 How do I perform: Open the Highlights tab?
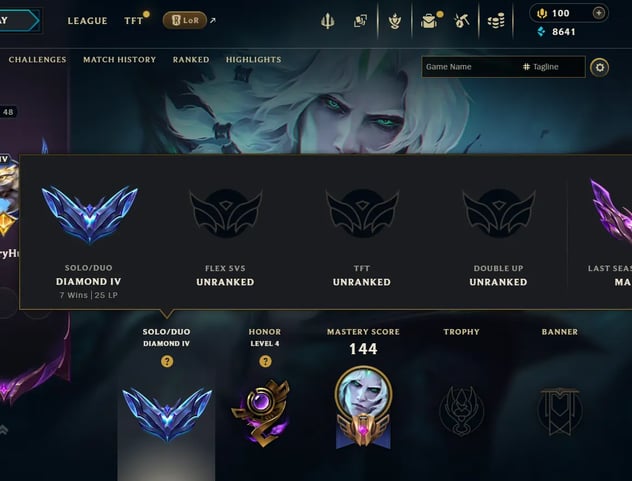pyautogui.click(x=254, y=60)
